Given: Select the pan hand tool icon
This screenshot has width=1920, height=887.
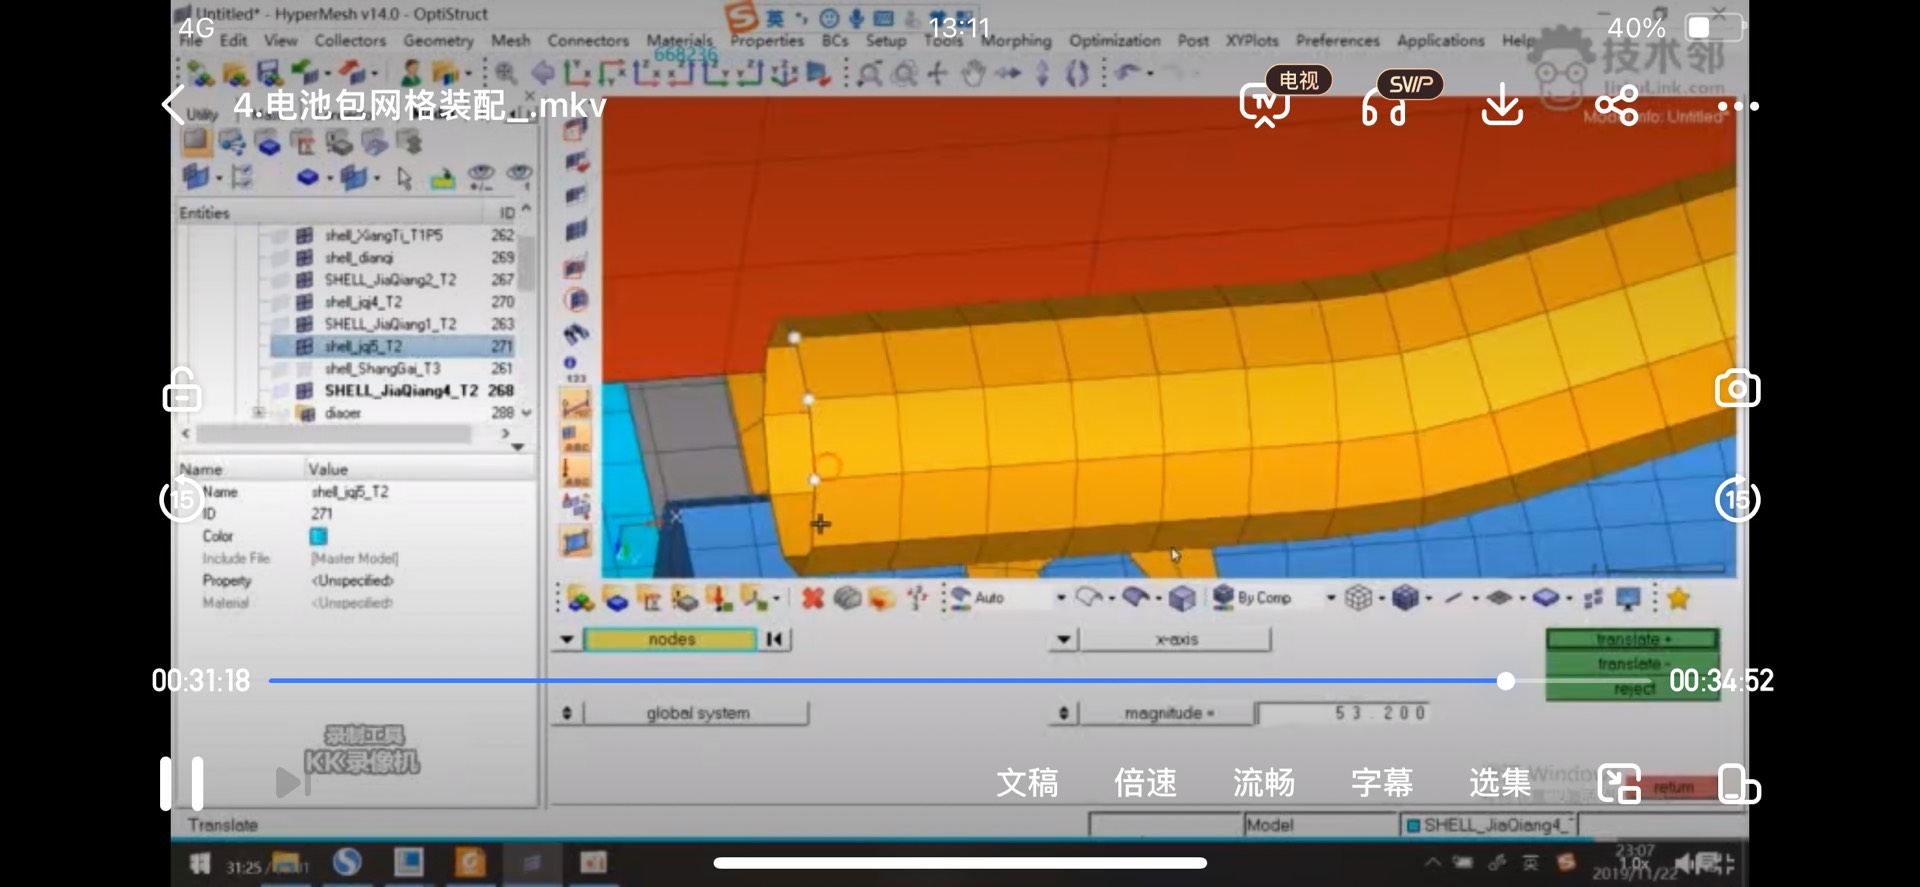Looking at the screenshot, I should point(972,73).
